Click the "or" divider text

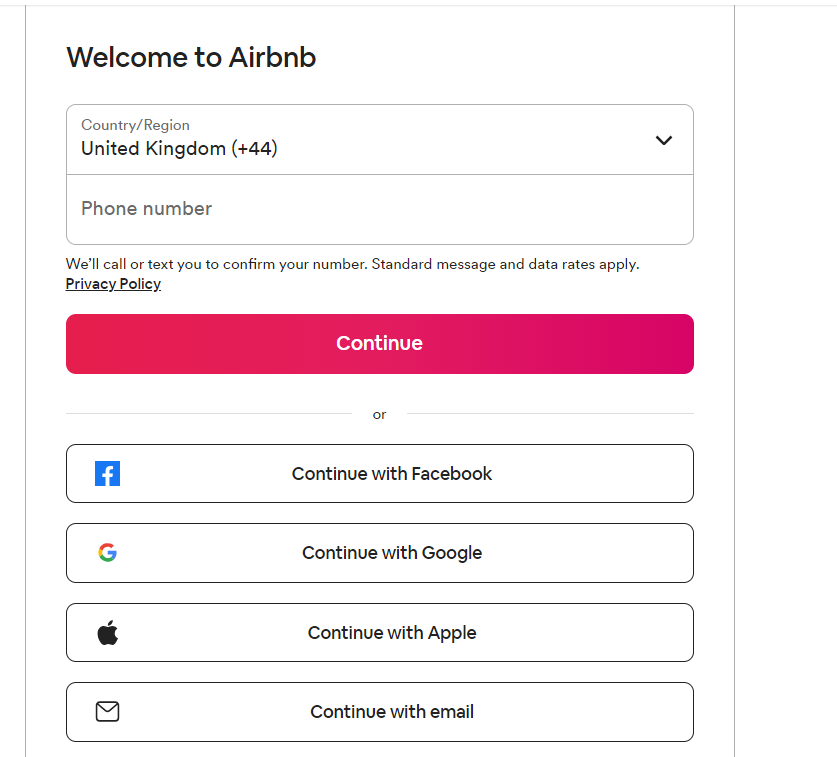tap(379, 414)
